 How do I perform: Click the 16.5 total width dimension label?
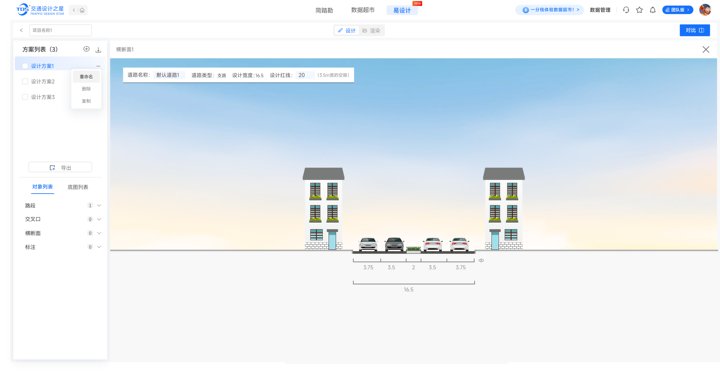tap(409, 290)
